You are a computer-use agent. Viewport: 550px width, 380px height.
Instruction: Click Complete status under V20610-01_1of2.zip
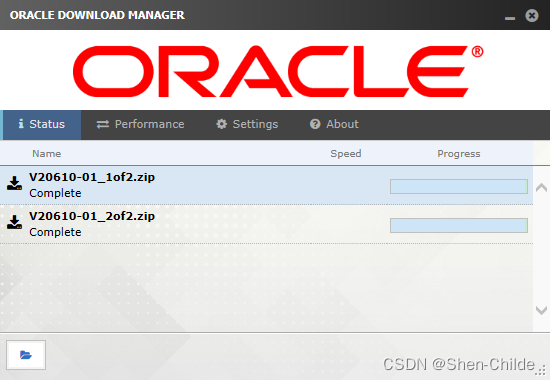[55, 193]
